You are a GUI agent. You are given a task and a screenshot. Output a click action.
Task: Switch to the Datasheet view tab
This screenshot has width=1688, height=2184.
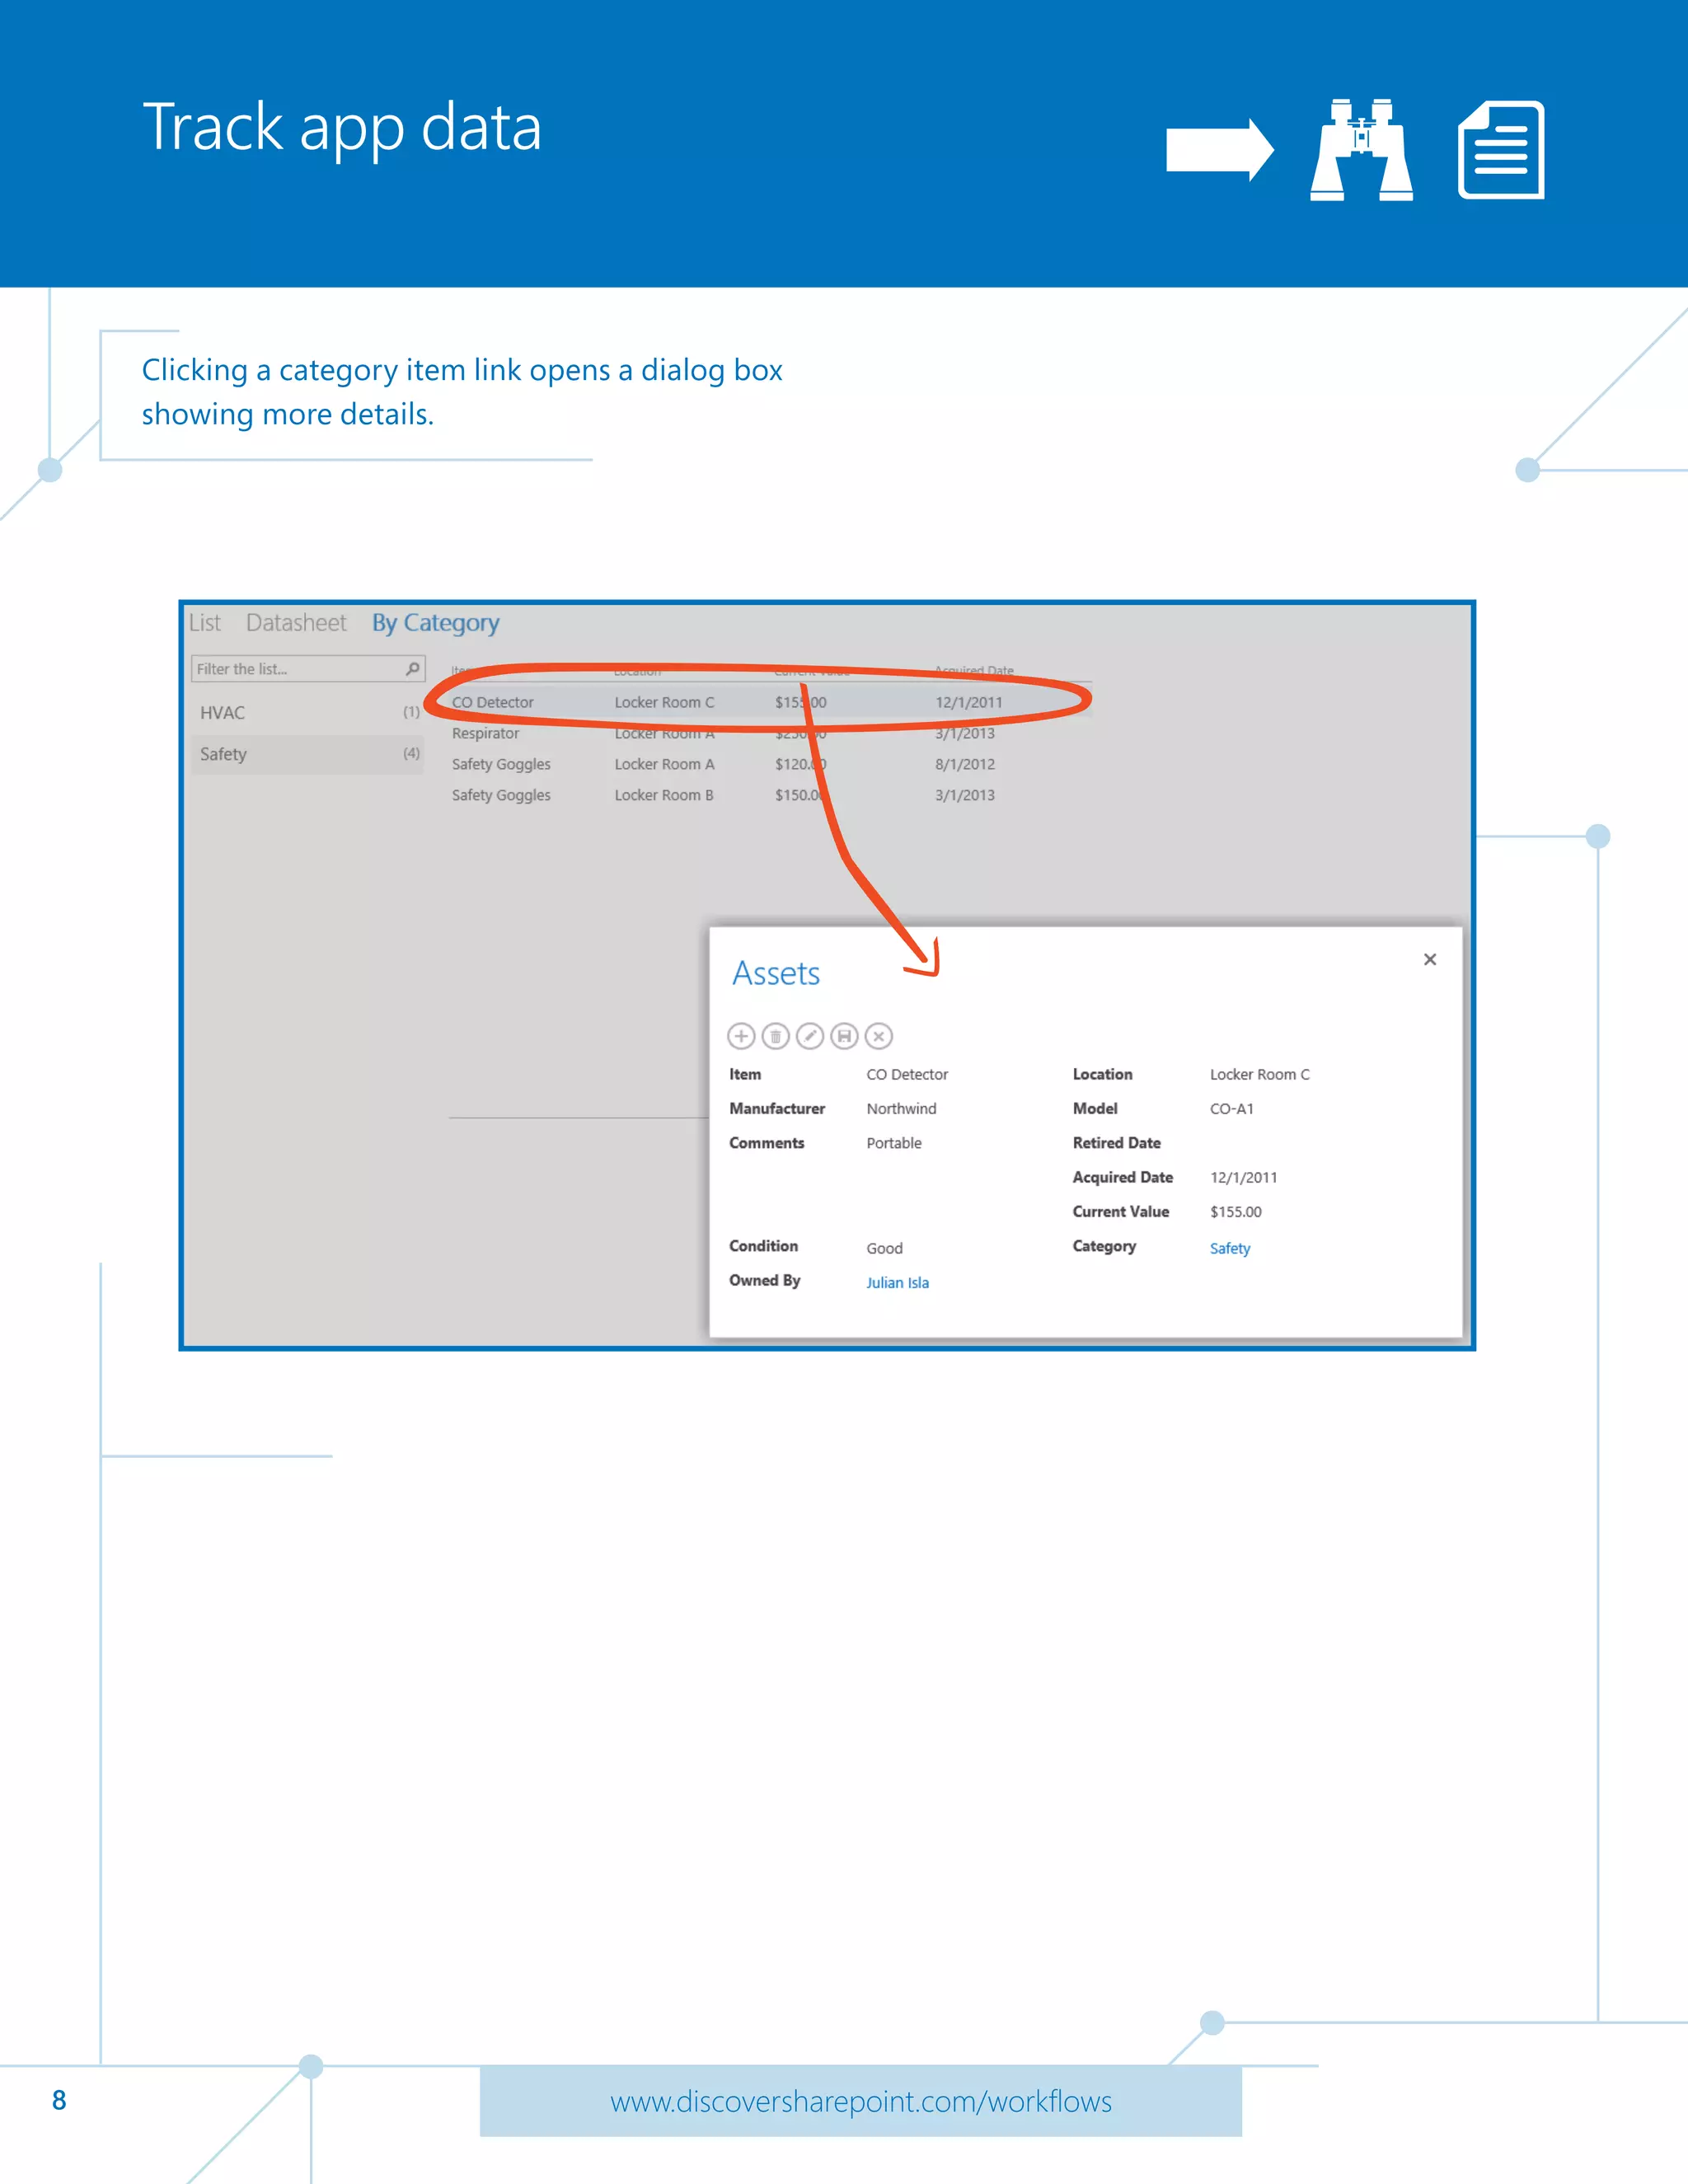click(x=296, y=623)
